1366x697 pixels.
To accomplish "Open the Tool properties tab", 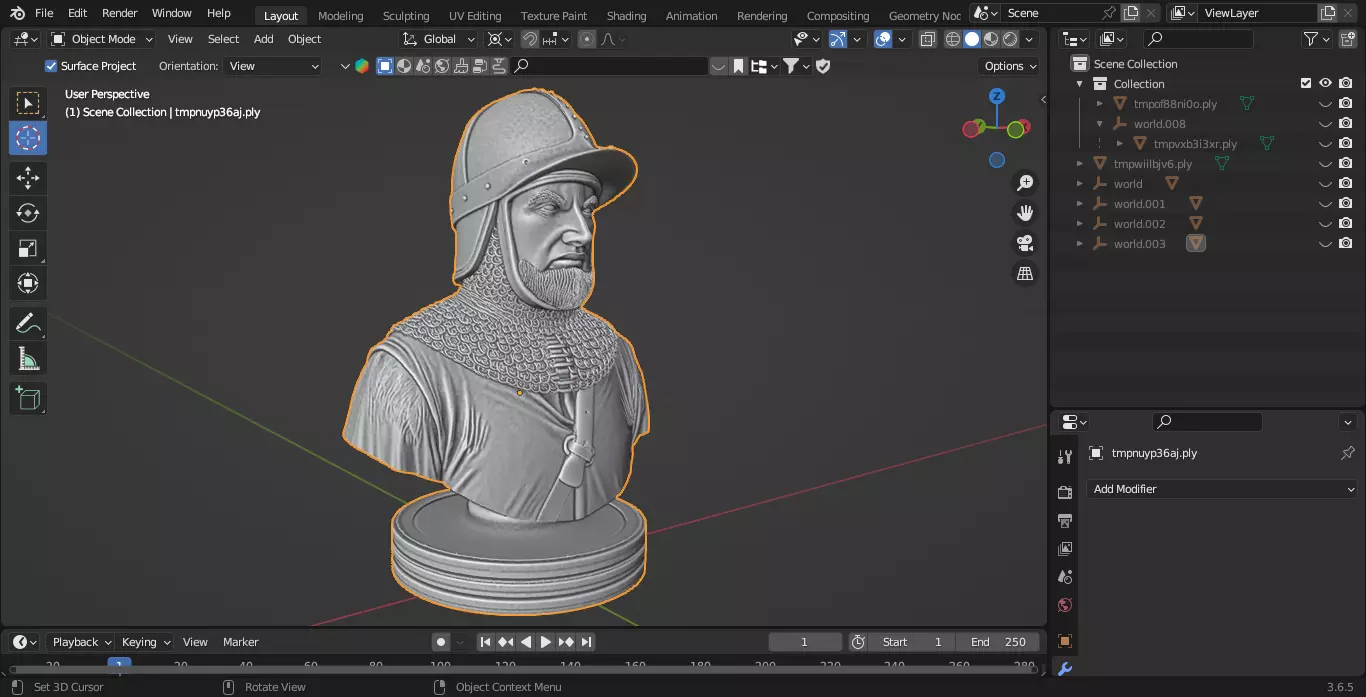I will tap(1065, 457).
